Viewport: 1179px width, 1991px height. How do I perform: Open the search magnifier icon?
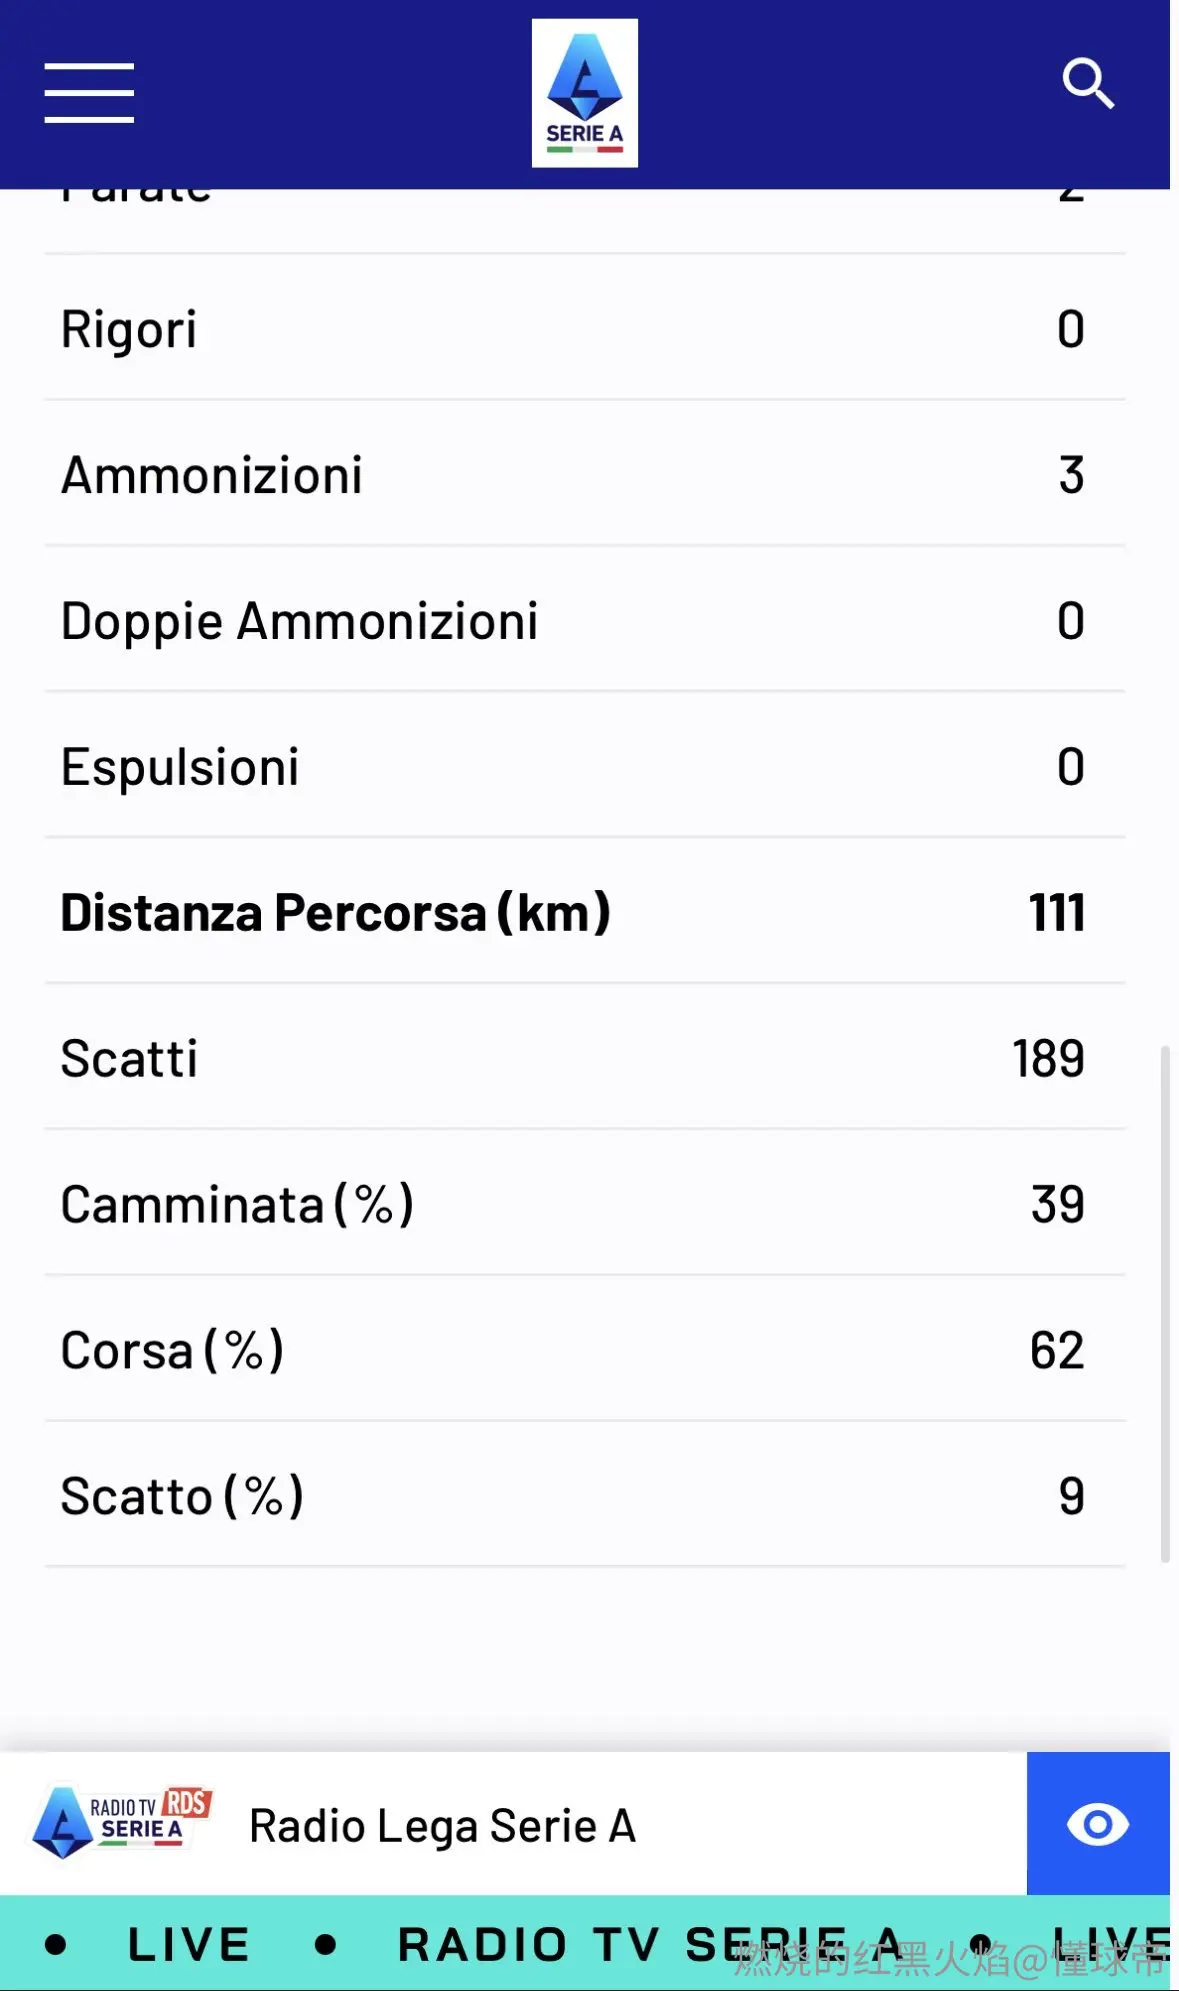click(1088, 84)
